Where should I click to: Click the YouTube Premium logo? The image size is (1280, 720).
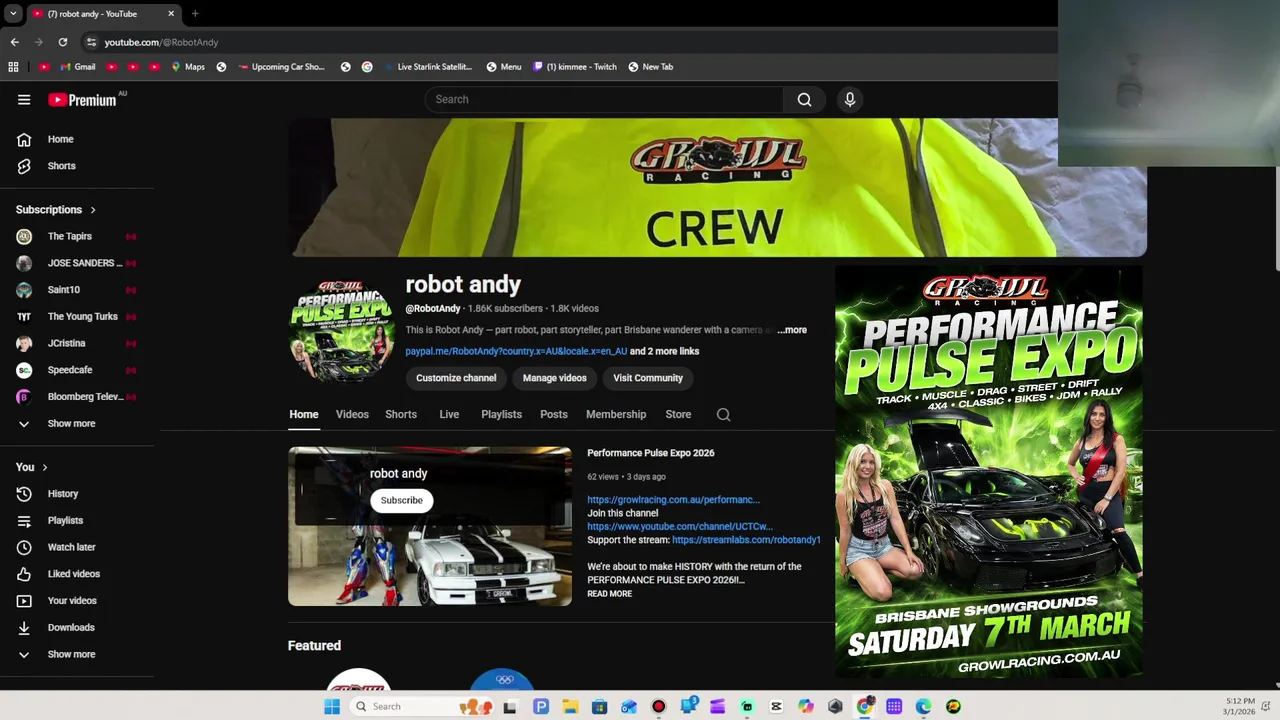[x=84, y=99]
